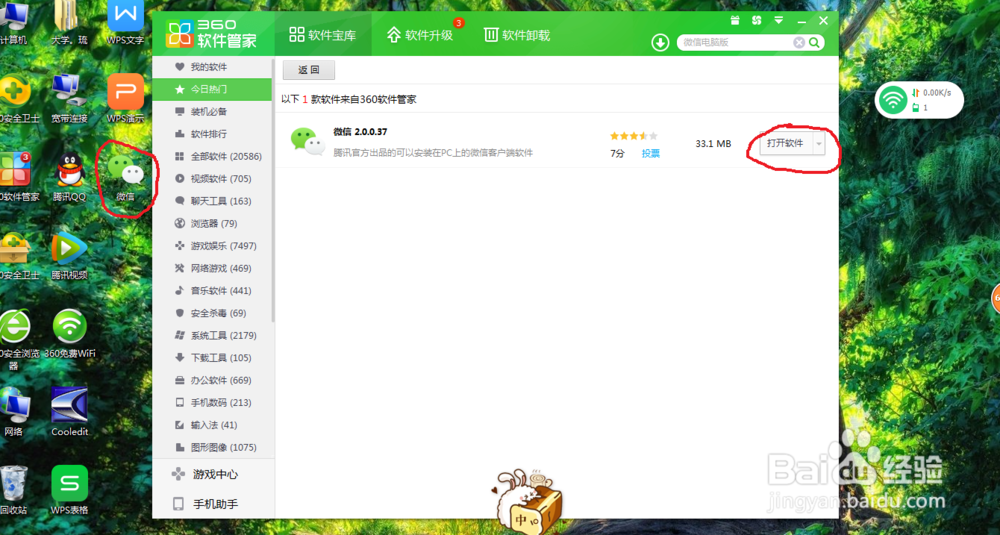Open the 腾讯QQ desktop icon
Viewport: 1000px width, 535px height.
coord(69,176)
